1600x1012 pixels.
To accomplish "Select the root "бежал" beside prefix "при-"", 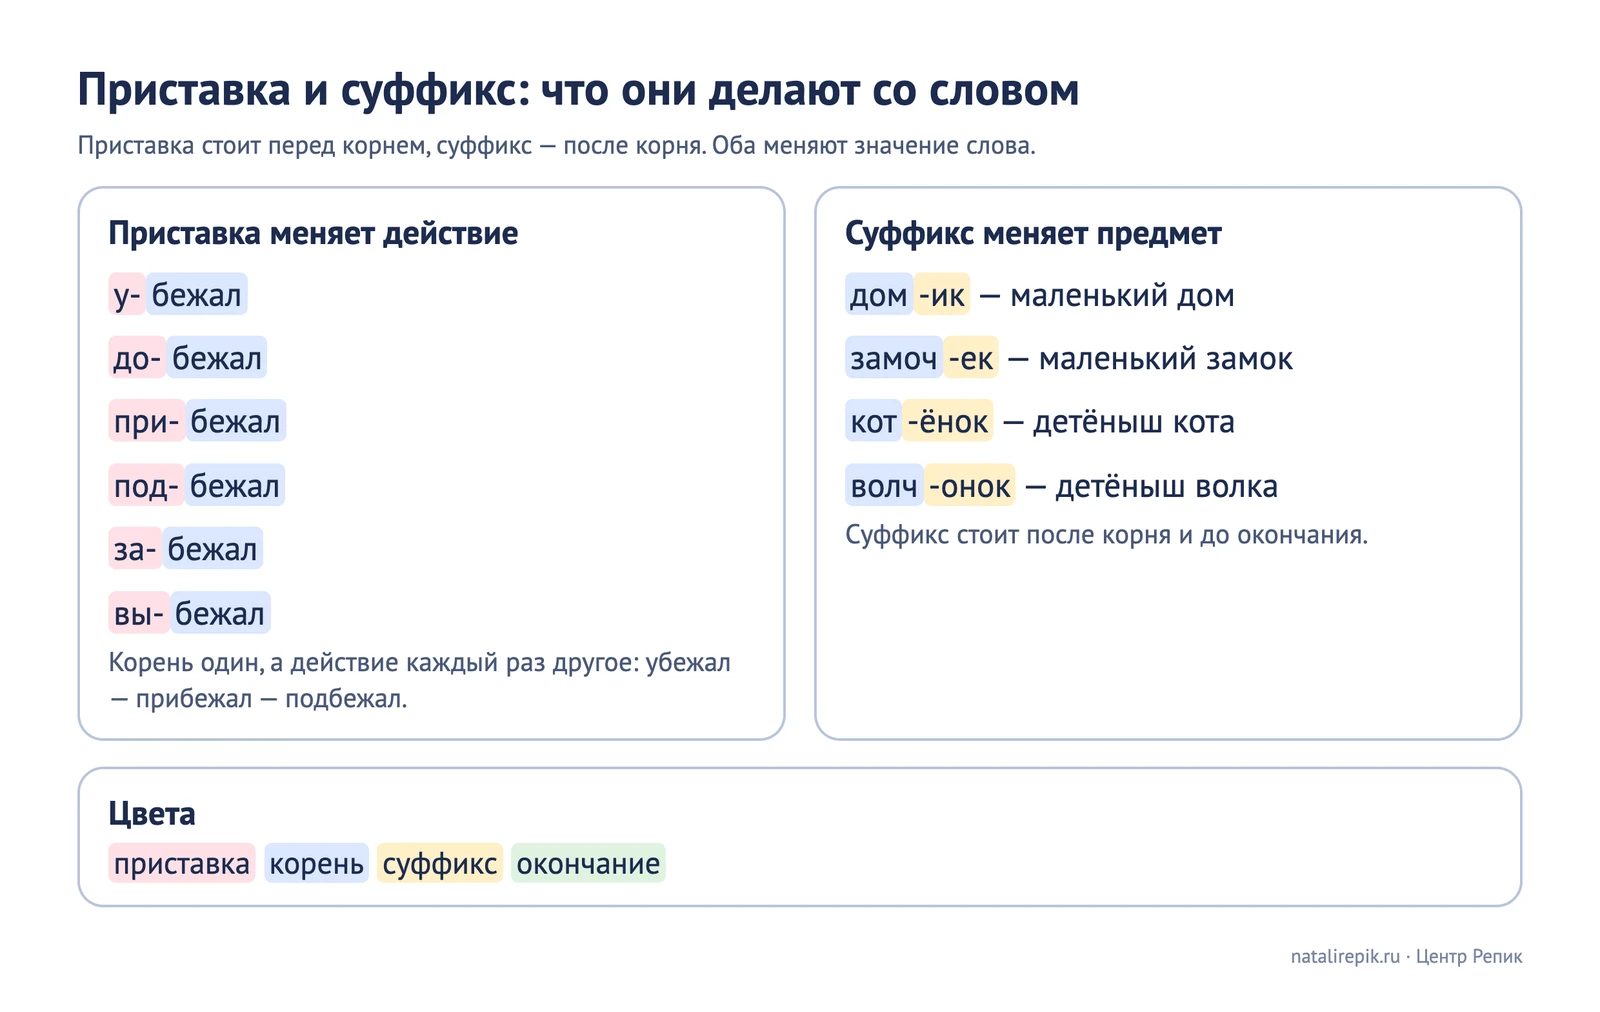I will coord(235,422).
